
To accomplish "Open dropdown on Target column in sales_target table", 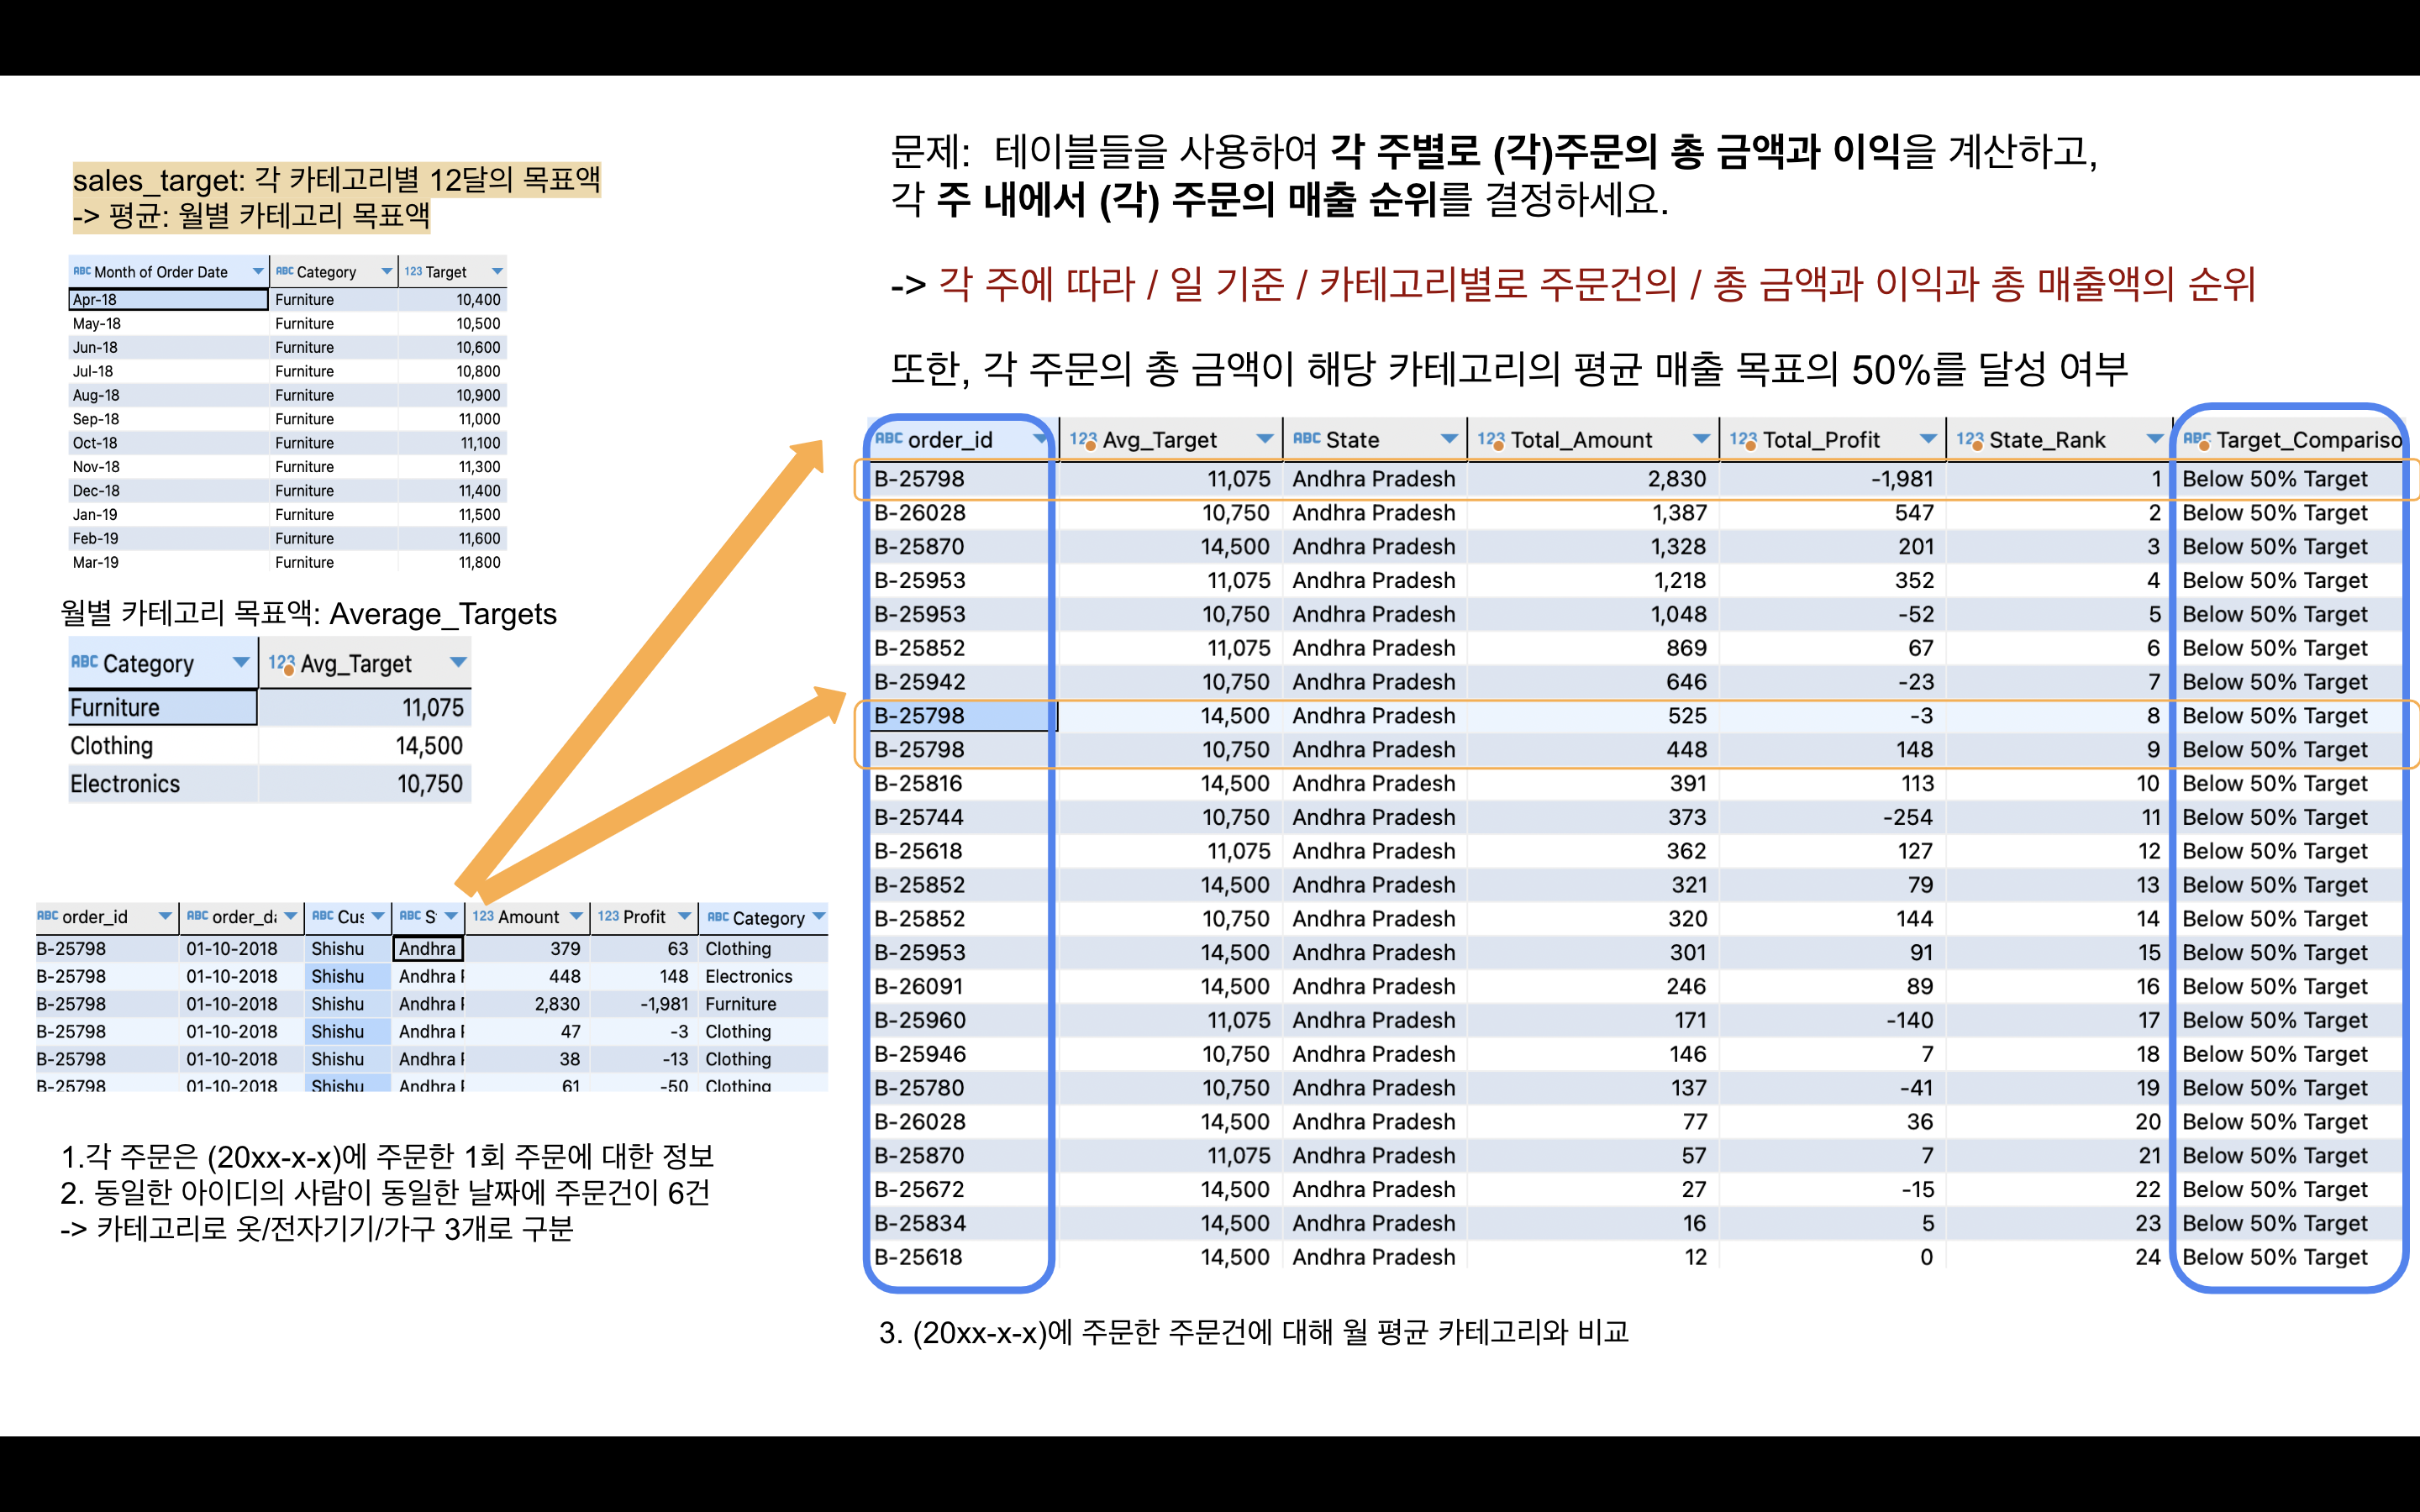I will pyautogui.click(x=497, y=272).
